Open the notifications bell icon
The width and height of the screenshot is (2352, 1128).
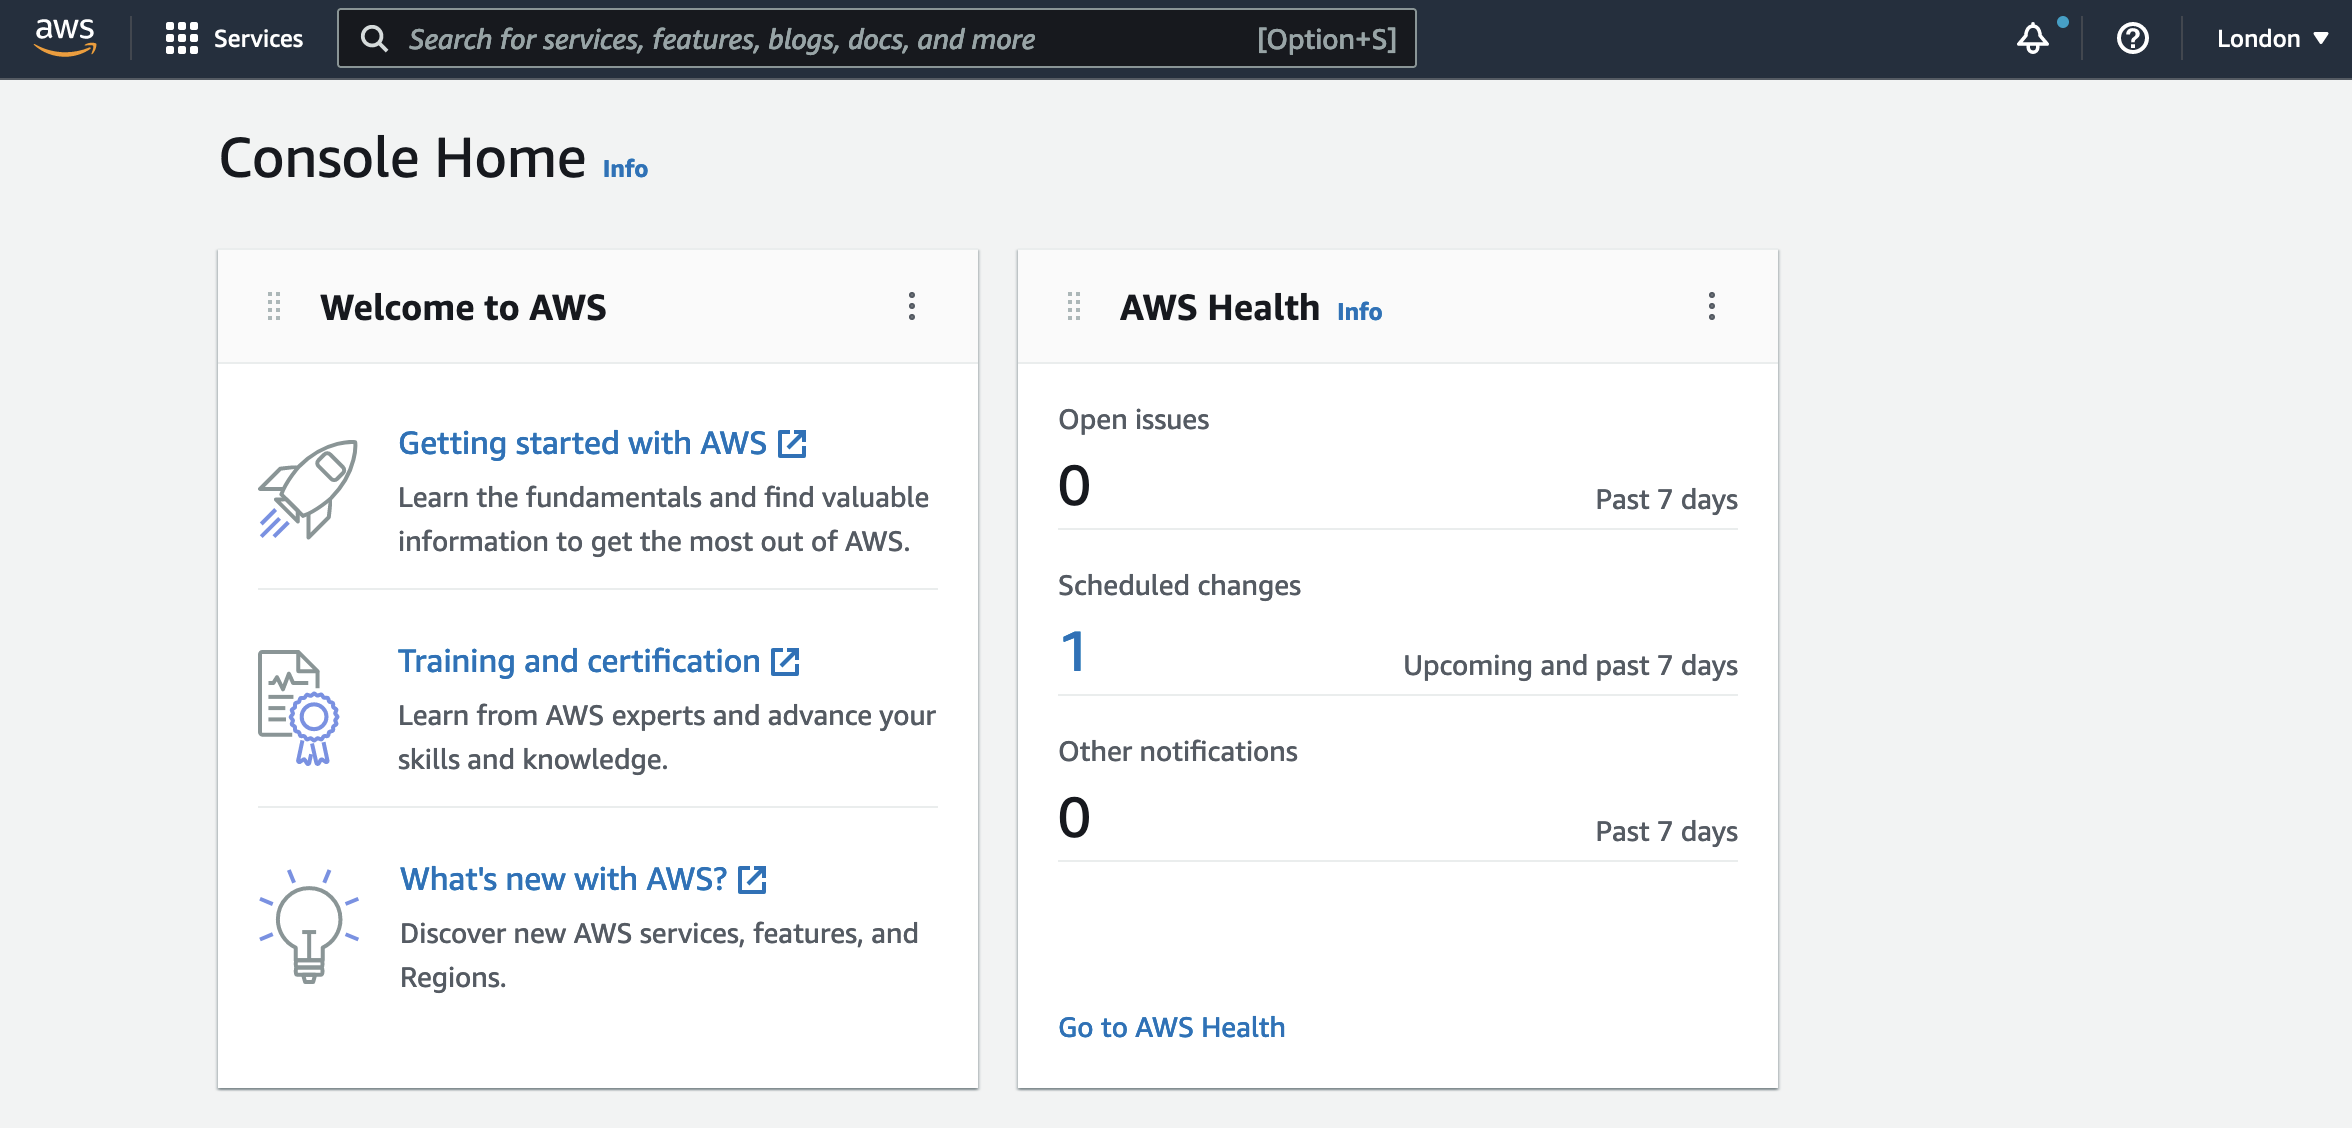coord(2033,39)
